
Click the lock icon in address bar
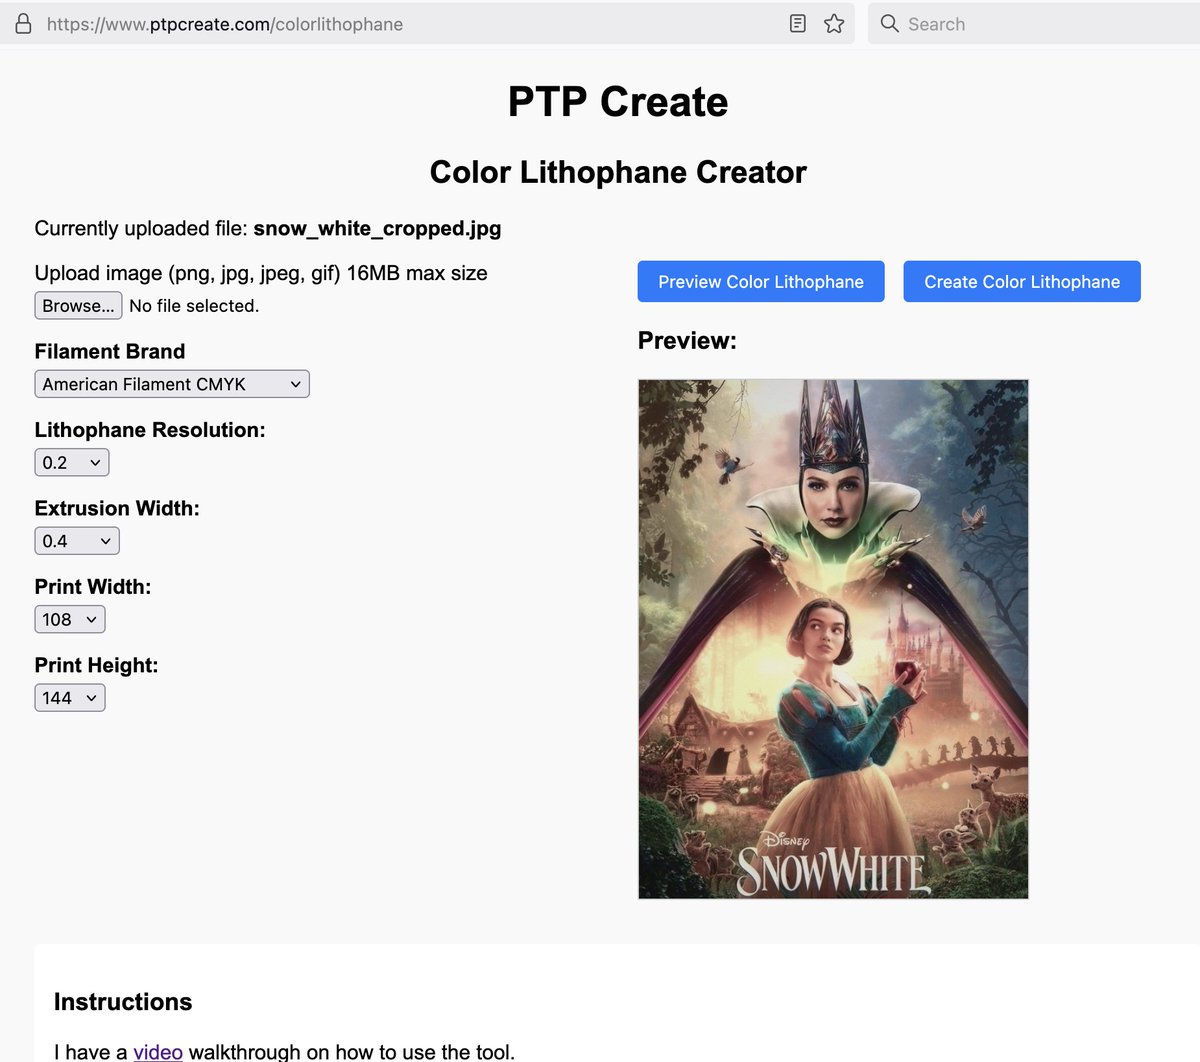pos(23,24)
